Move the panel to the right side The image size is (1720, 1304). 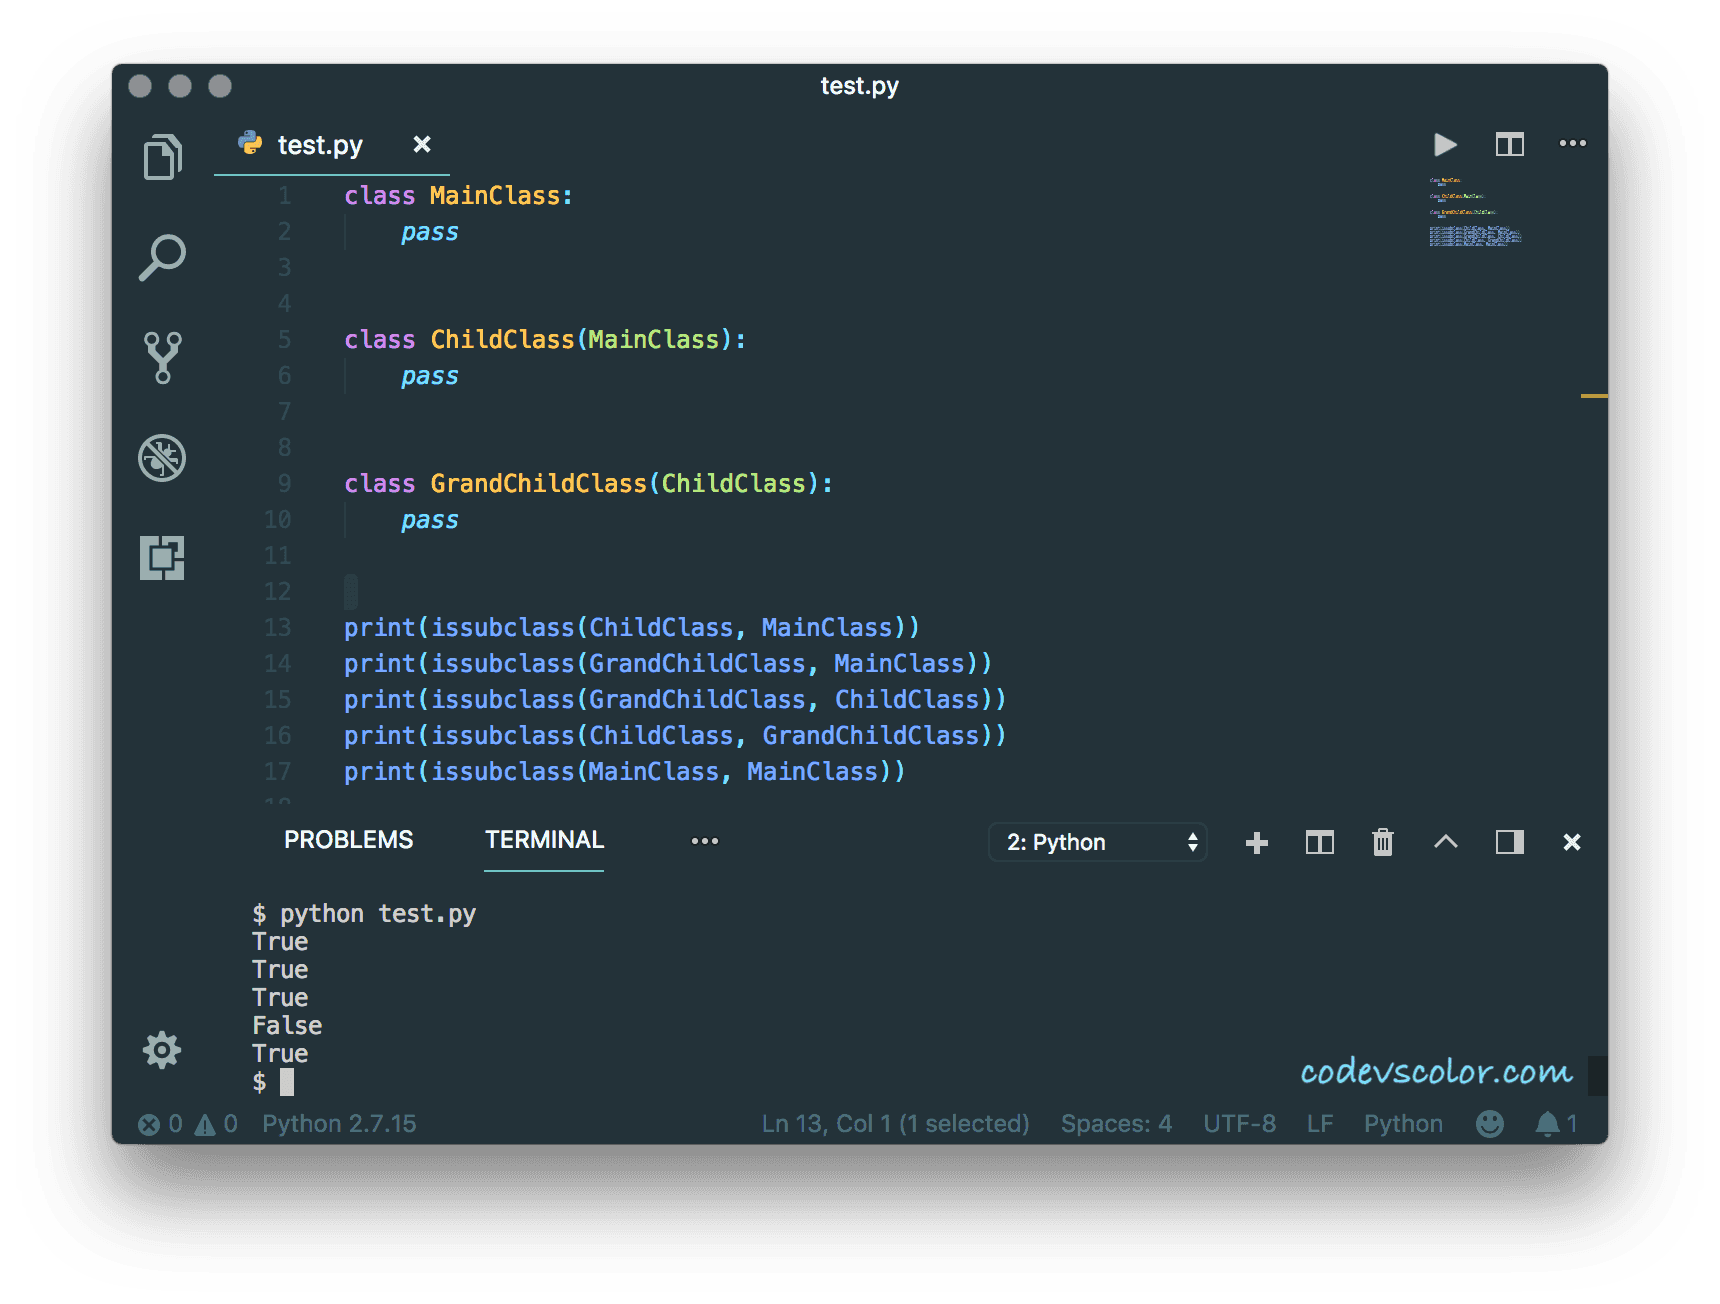pyautogui.click(x=1510, y=842)
